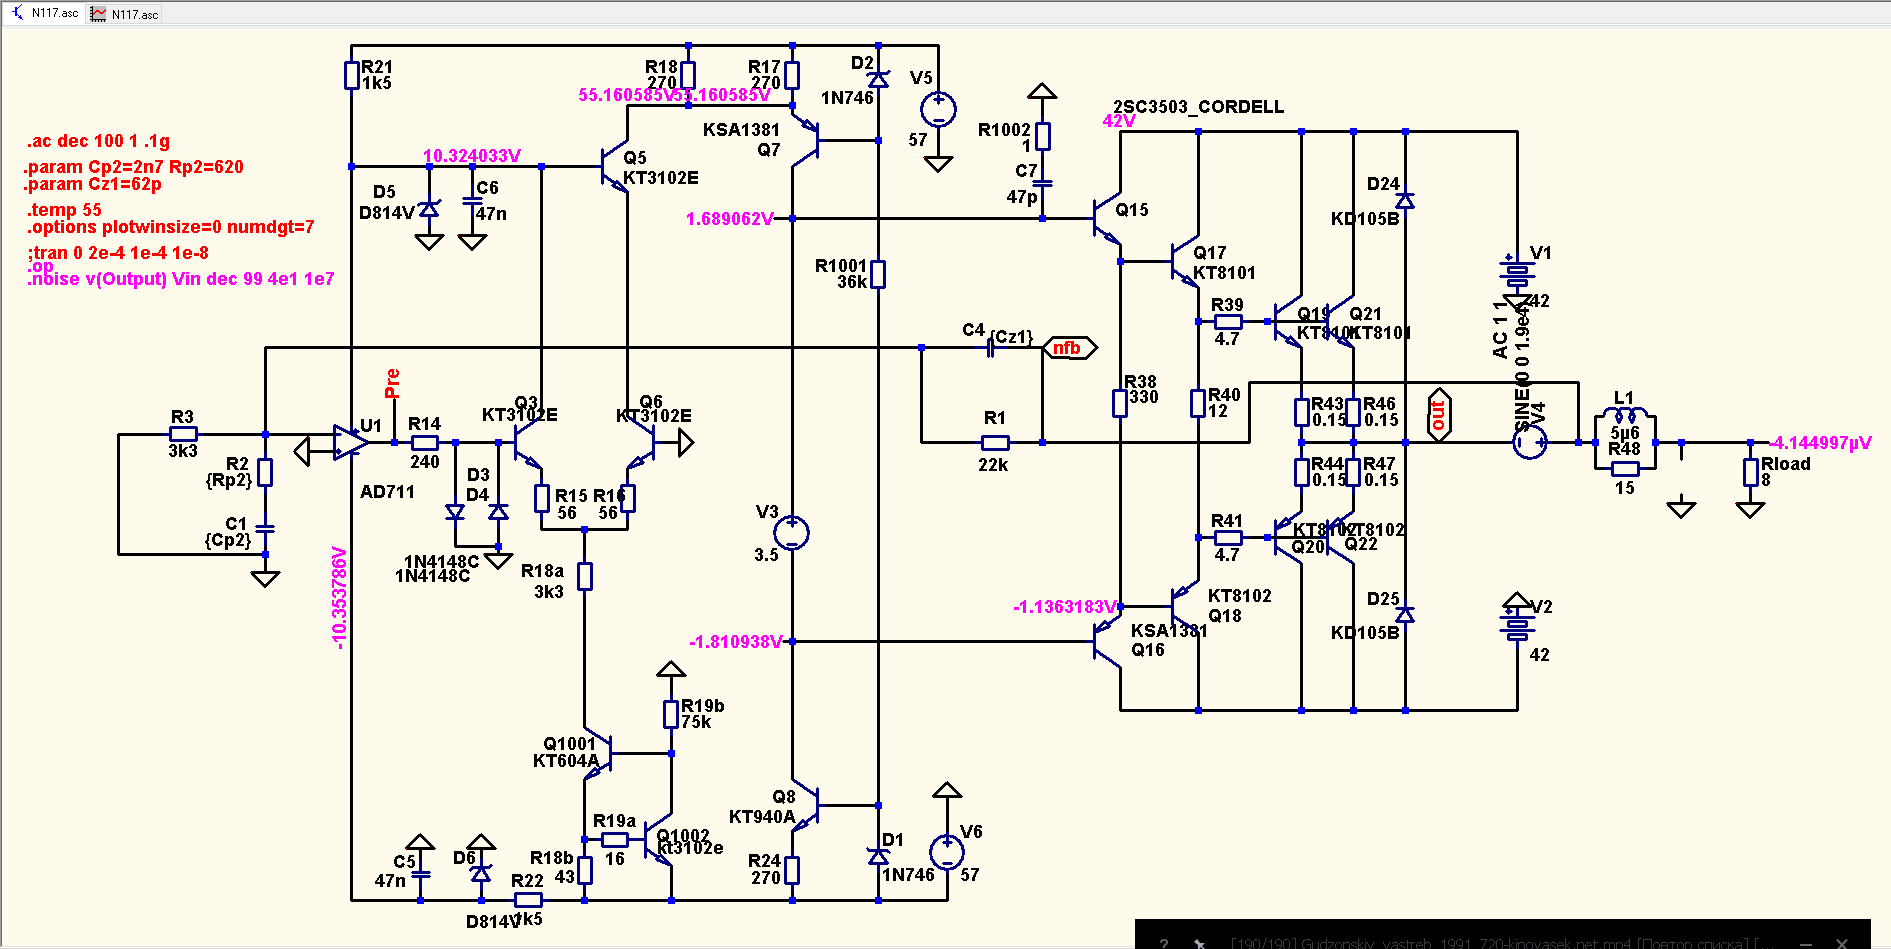Select the V2 battery symbol
Image resolution: width=1891 pixels, height=949 pixels.
[1517, 626]
